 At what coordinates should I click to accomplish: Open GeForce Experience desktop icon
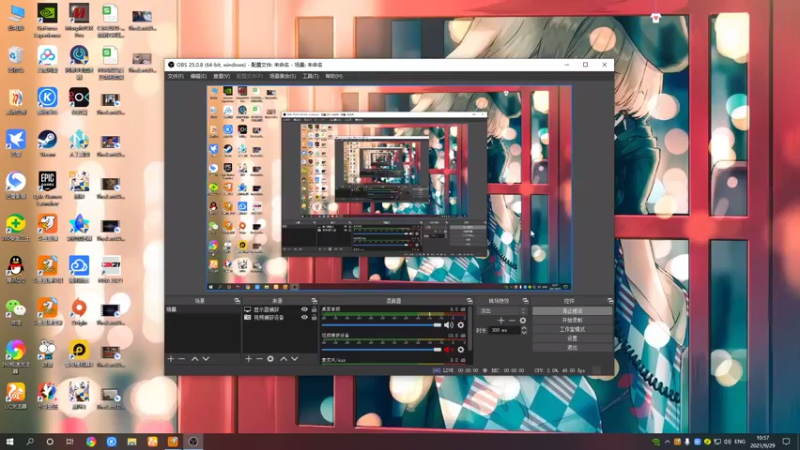[x=47, y=20]
